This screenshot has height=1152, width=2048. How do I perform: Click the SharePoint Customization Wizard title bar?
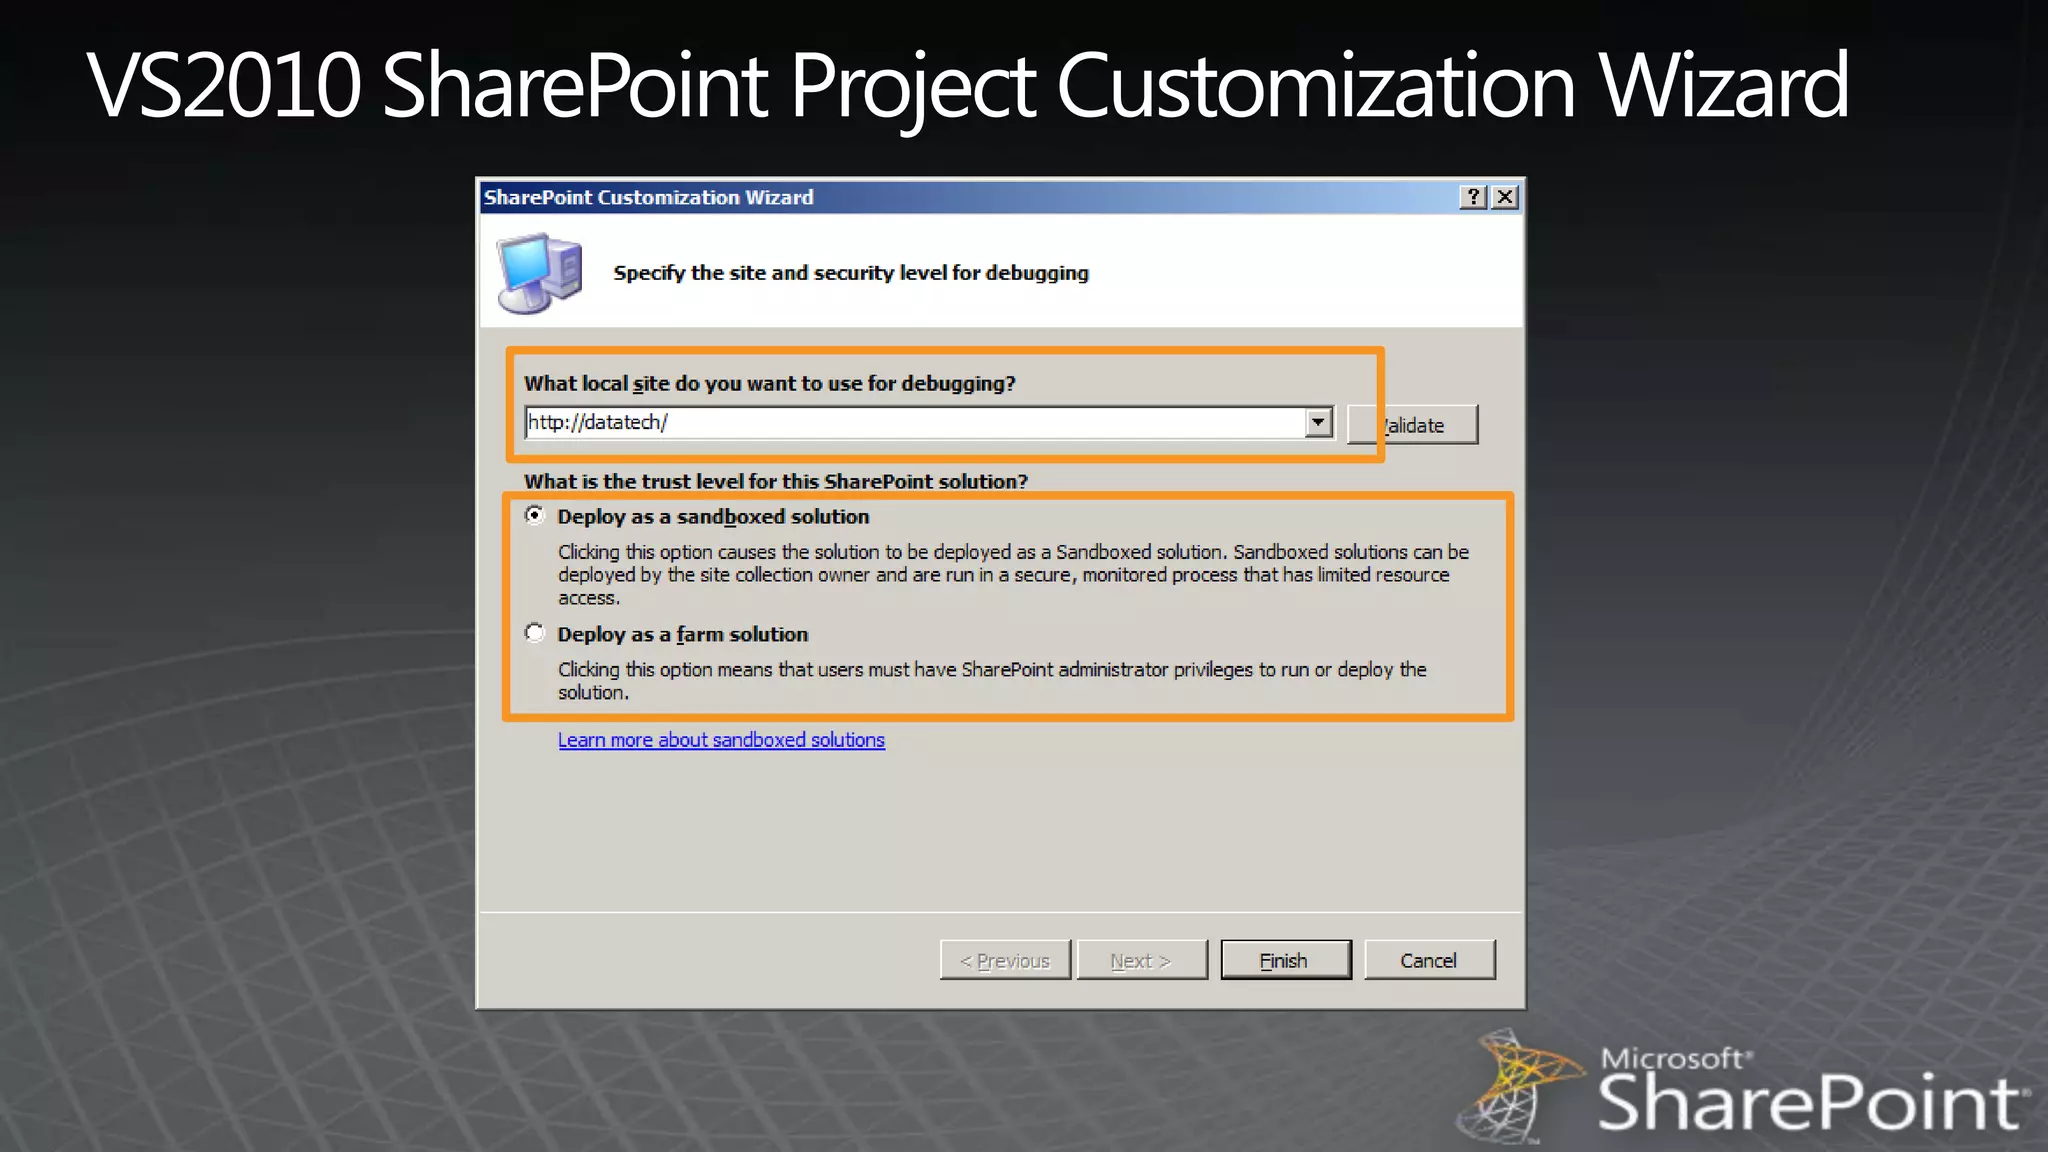[900, 197]
